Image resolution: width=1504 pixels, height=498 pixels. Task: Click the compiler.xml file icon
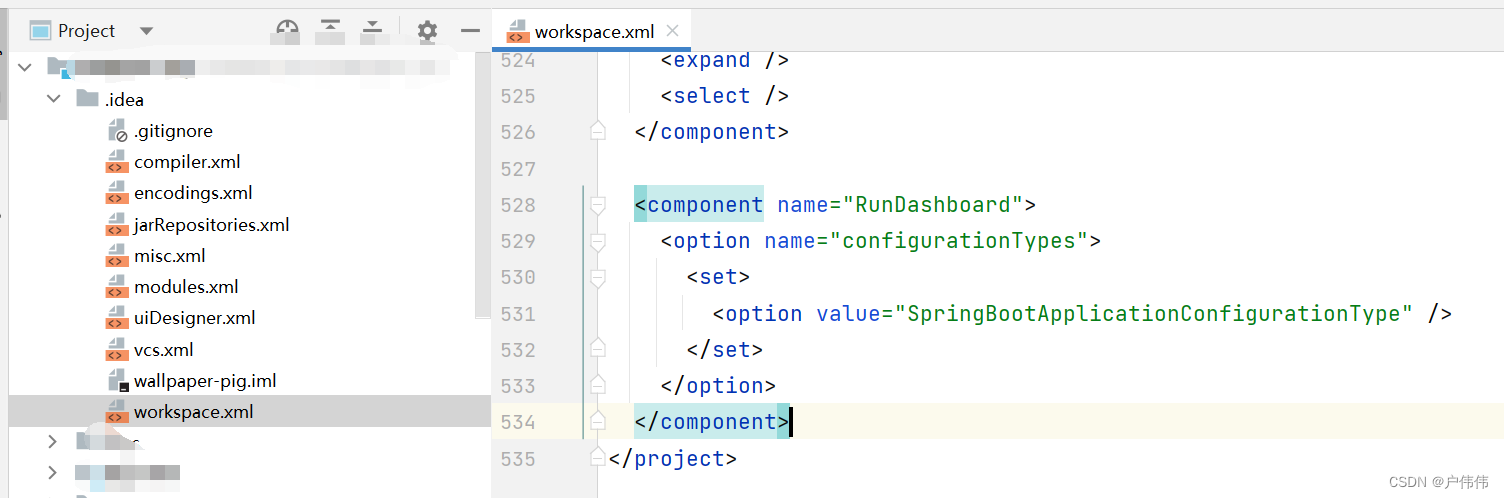coord(117,162)
